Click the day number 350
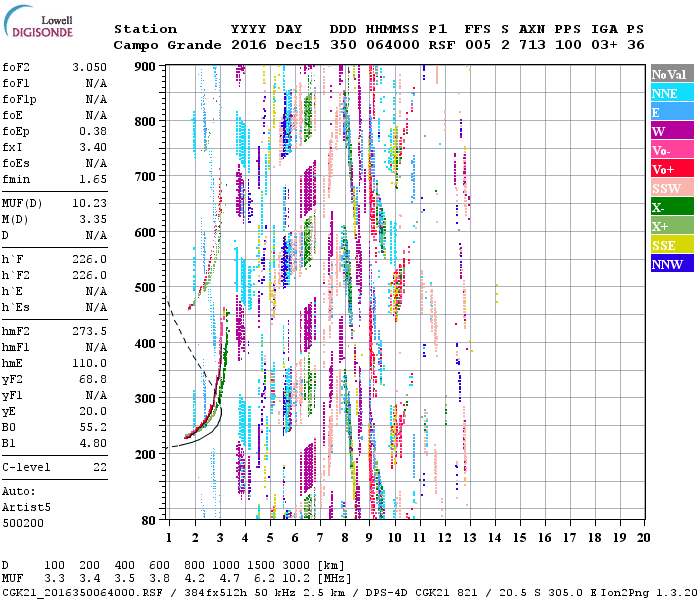Viewport: 700px width, 600px height. pyautogui.click(x=343, y=45)
